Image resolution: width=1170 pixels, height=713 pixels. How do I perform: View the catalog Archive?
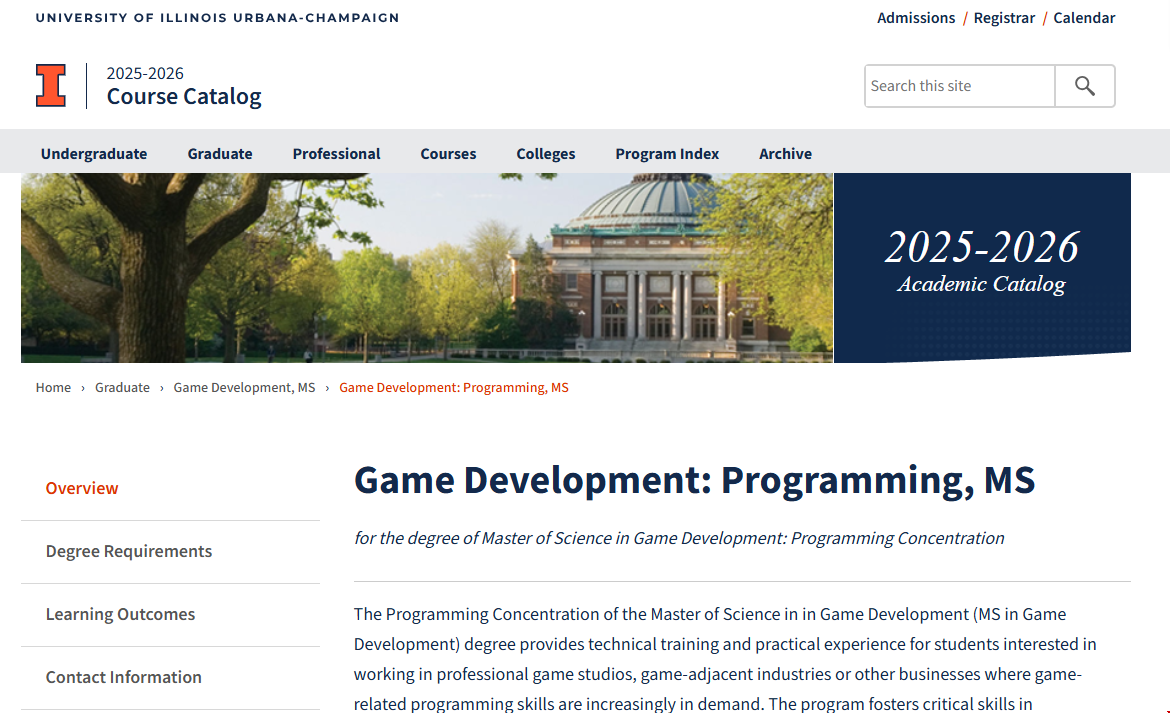(x=785, y=153)
